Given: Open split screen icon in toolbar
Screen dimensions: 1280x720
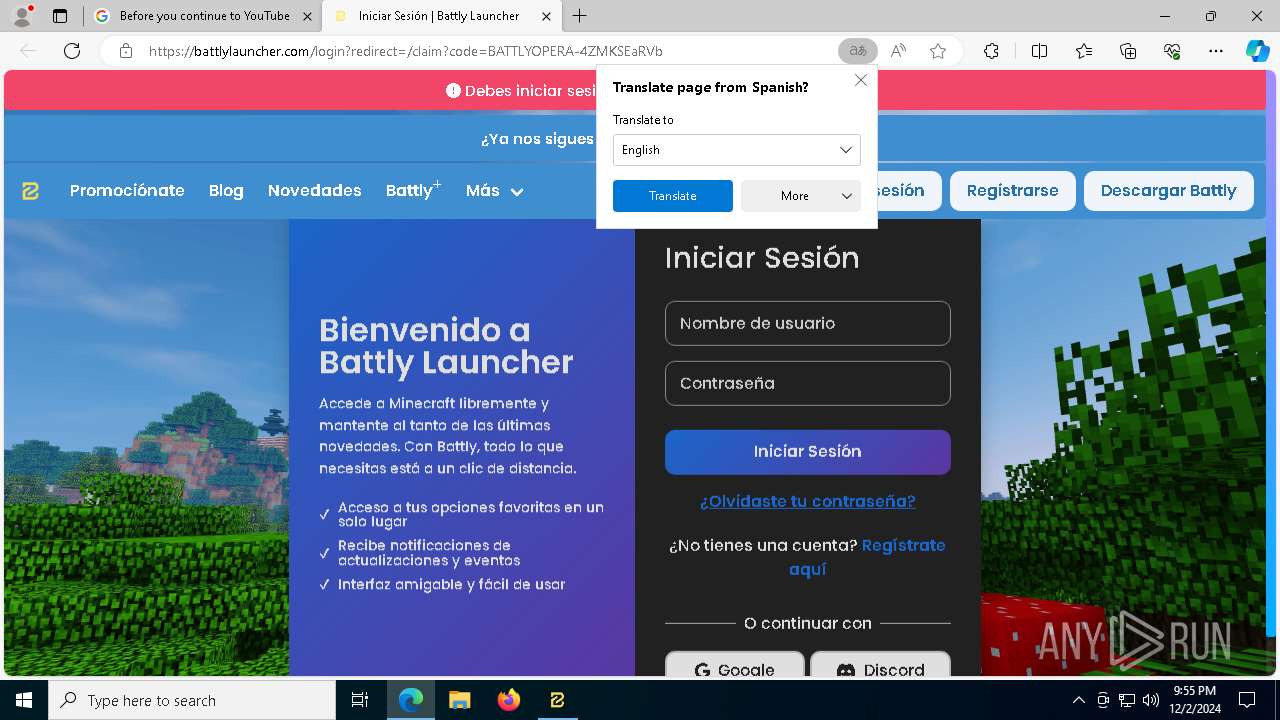Looking at the screenshot, I should (1039, 51).
